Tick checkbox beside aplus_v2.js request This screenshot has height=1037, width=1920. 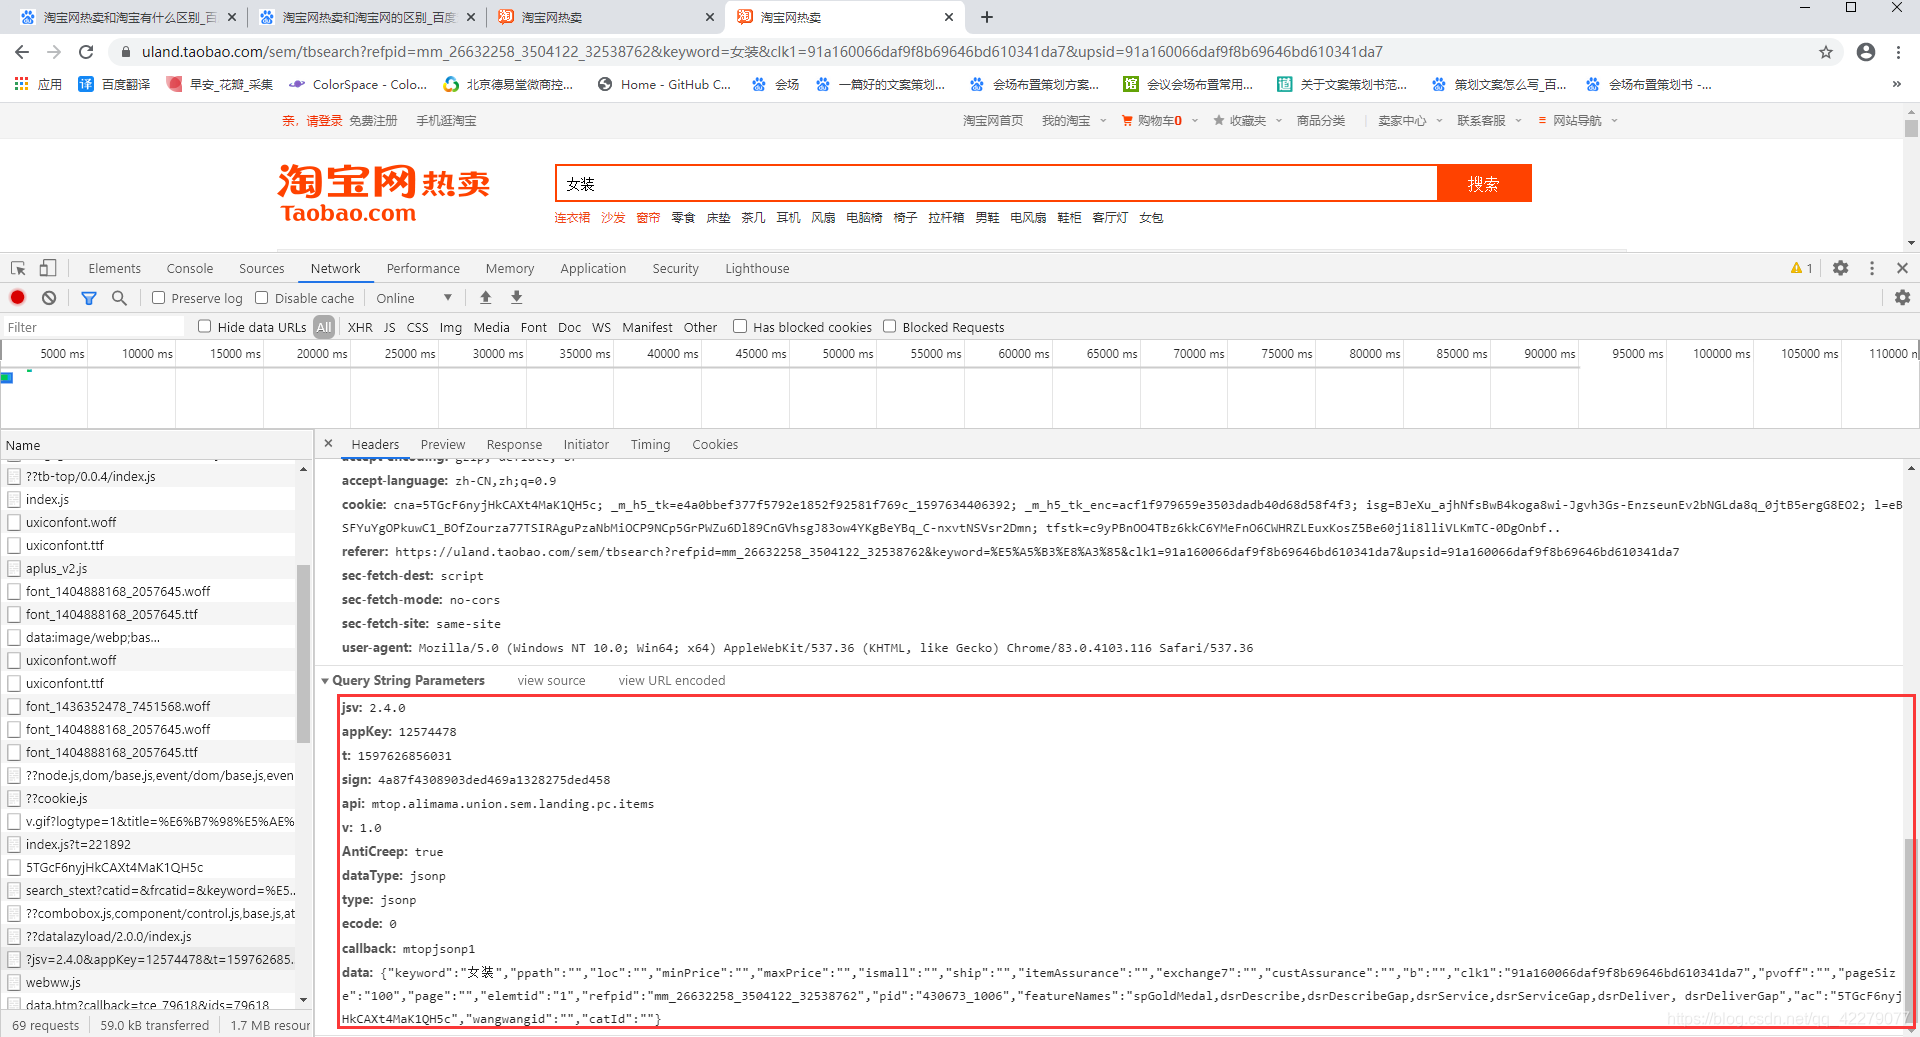point(14,568)
